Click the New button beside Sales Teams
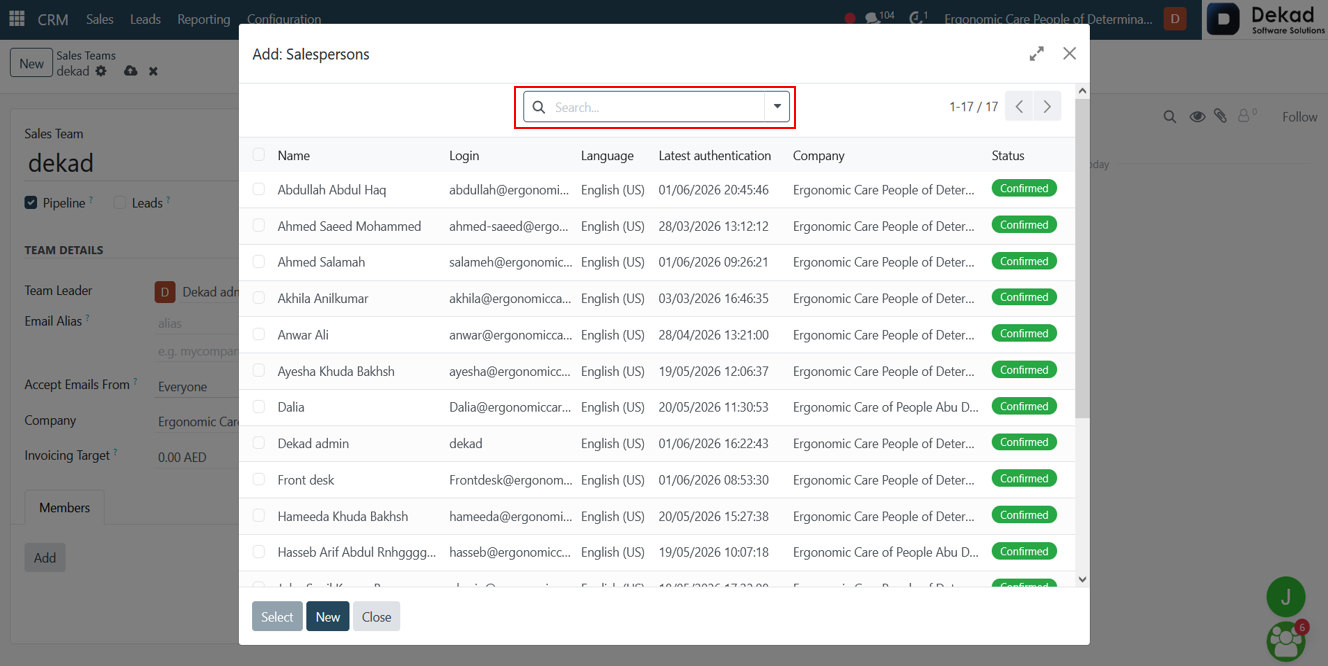This screenshot has width=1328, height=666. click(31, 63)
